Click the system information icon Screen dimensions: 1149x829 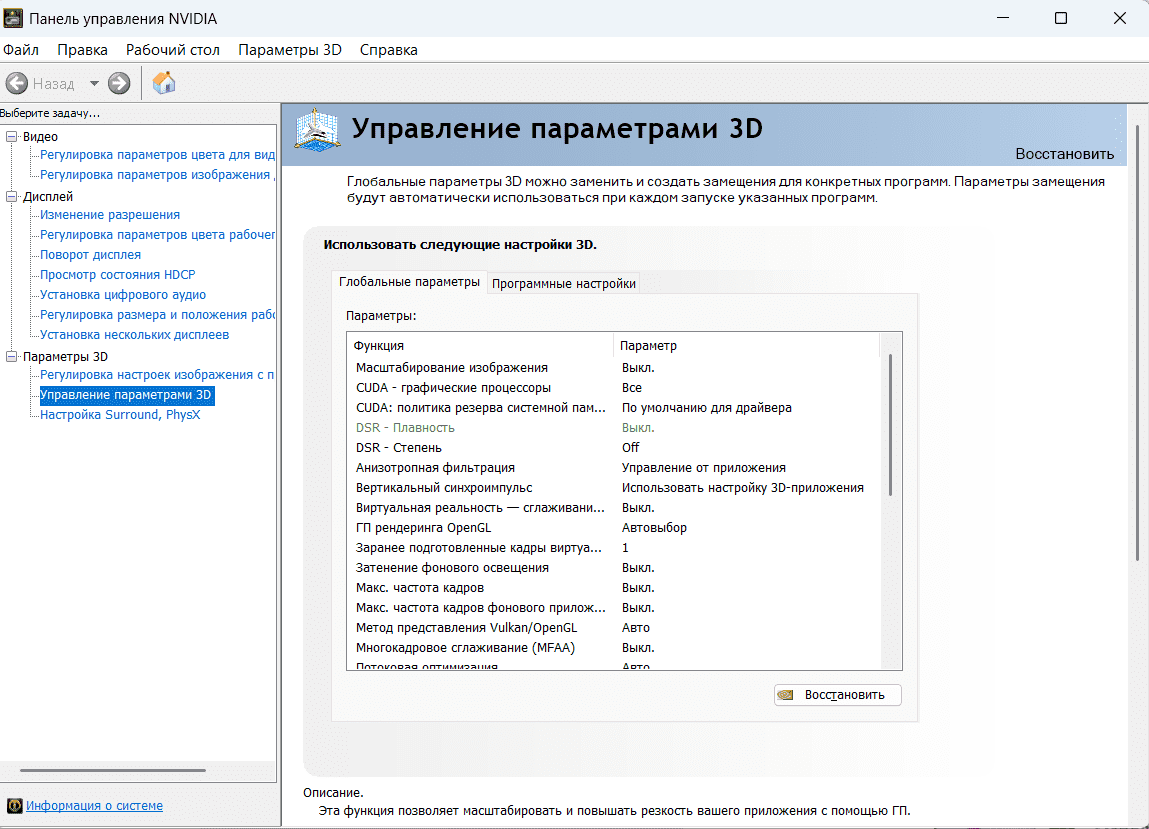pyautogui.click(x=14, y=806)
